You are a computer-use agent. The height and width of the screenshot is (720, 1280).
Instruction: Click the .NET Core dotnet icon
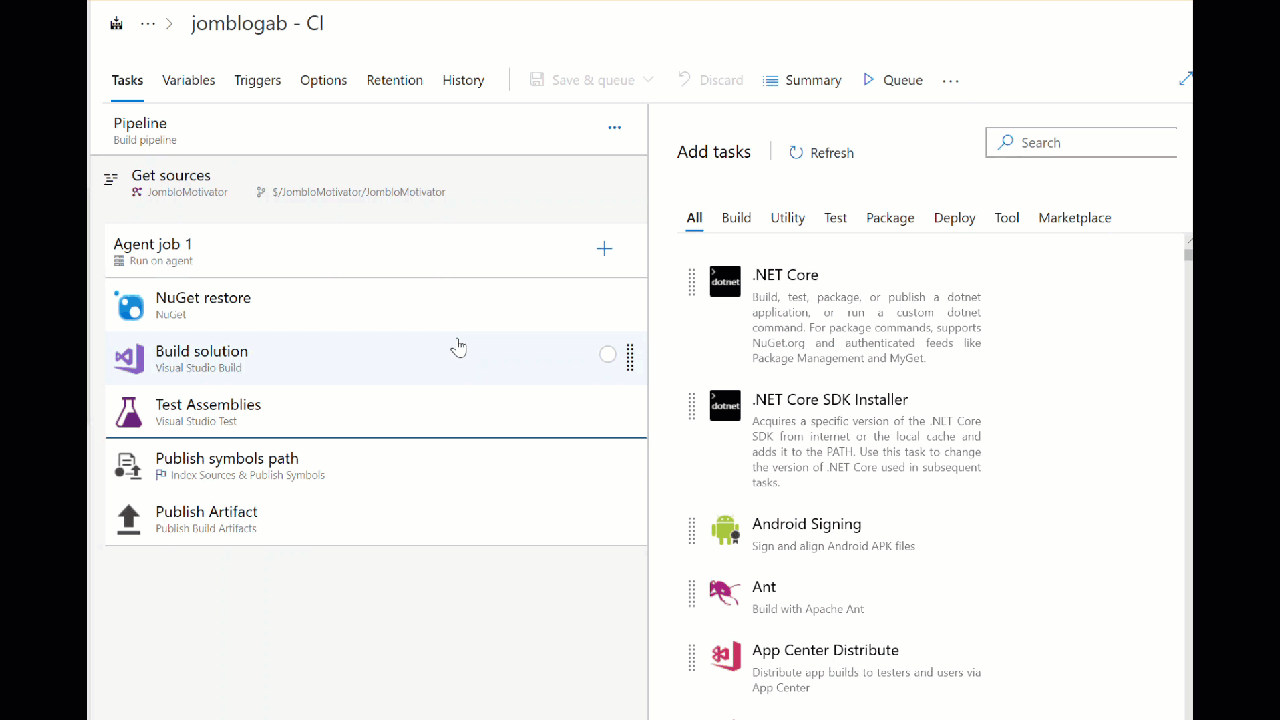pyautogui.click(x=725, y=281)
